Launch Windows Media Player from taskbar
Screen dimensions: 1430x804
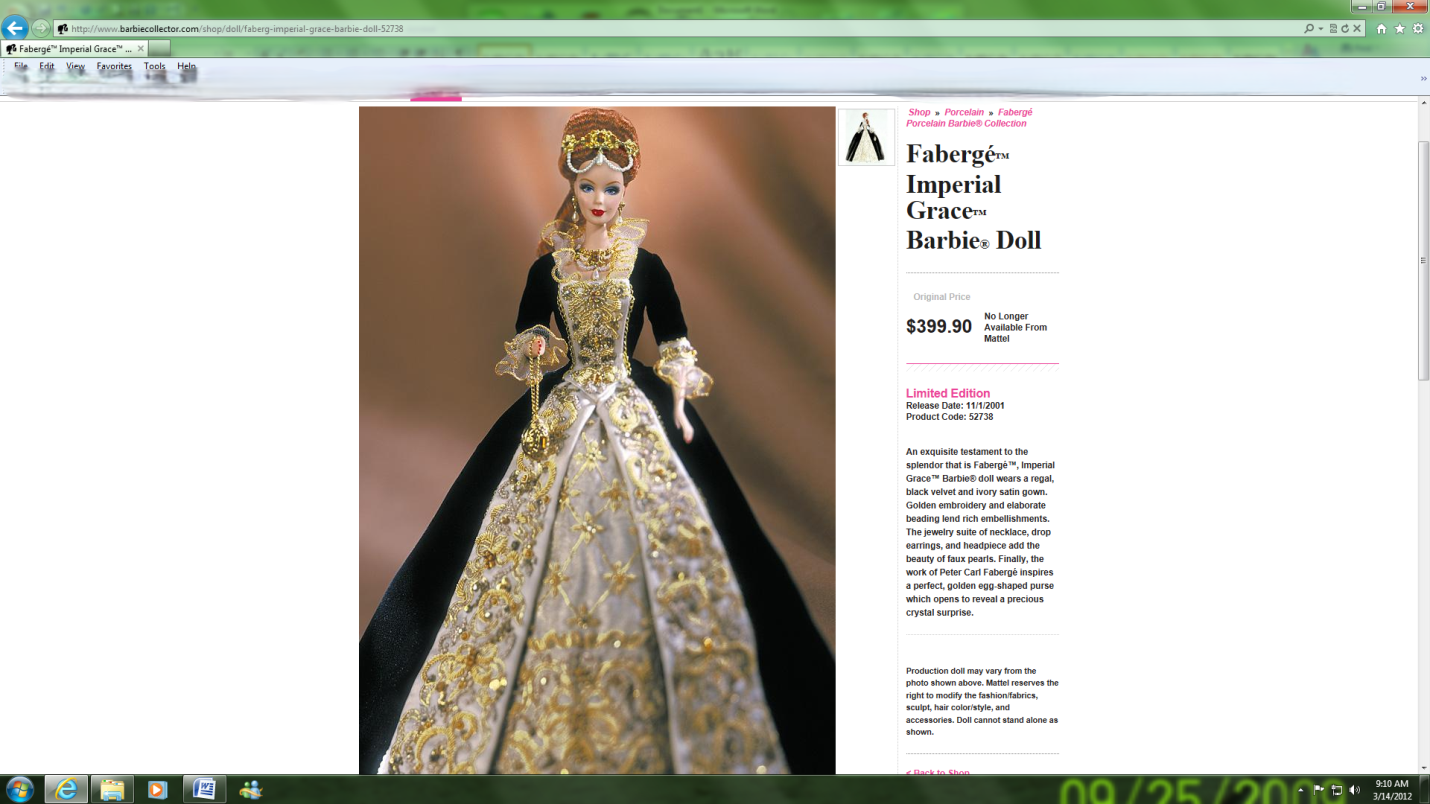click(x=157, y=789)
